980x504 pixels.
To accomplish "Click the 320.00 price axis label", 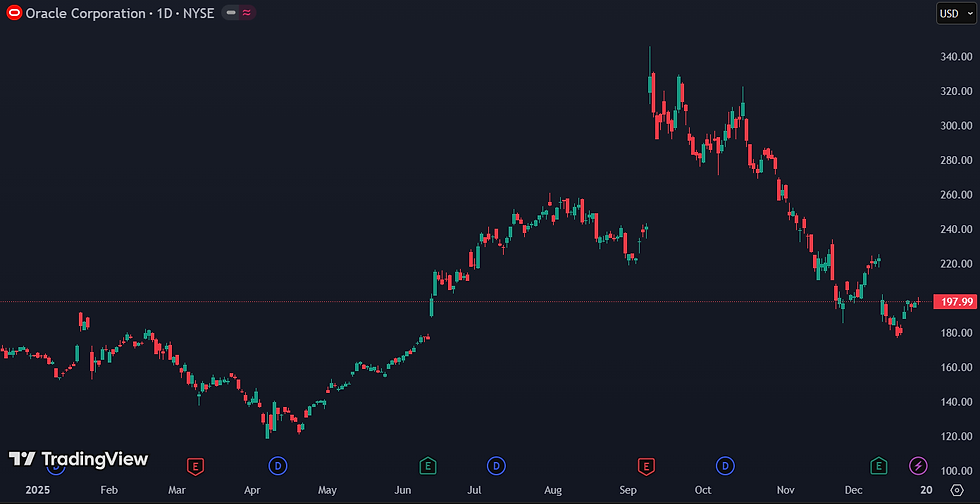I will click(956, 91).
